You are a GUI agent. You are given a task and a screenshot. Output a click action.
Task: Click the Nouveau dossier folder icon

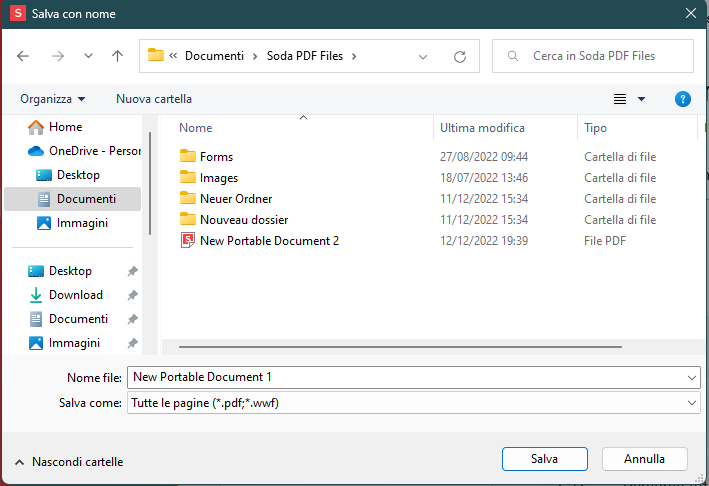tap(188, 219)
